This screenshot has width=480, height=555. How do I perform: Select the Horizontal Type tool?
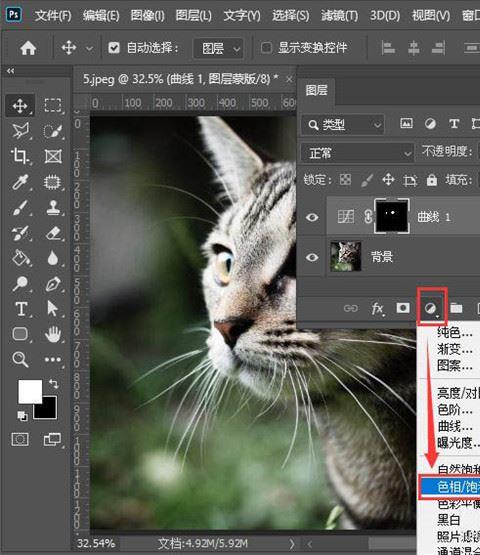(x=21, y=309)
